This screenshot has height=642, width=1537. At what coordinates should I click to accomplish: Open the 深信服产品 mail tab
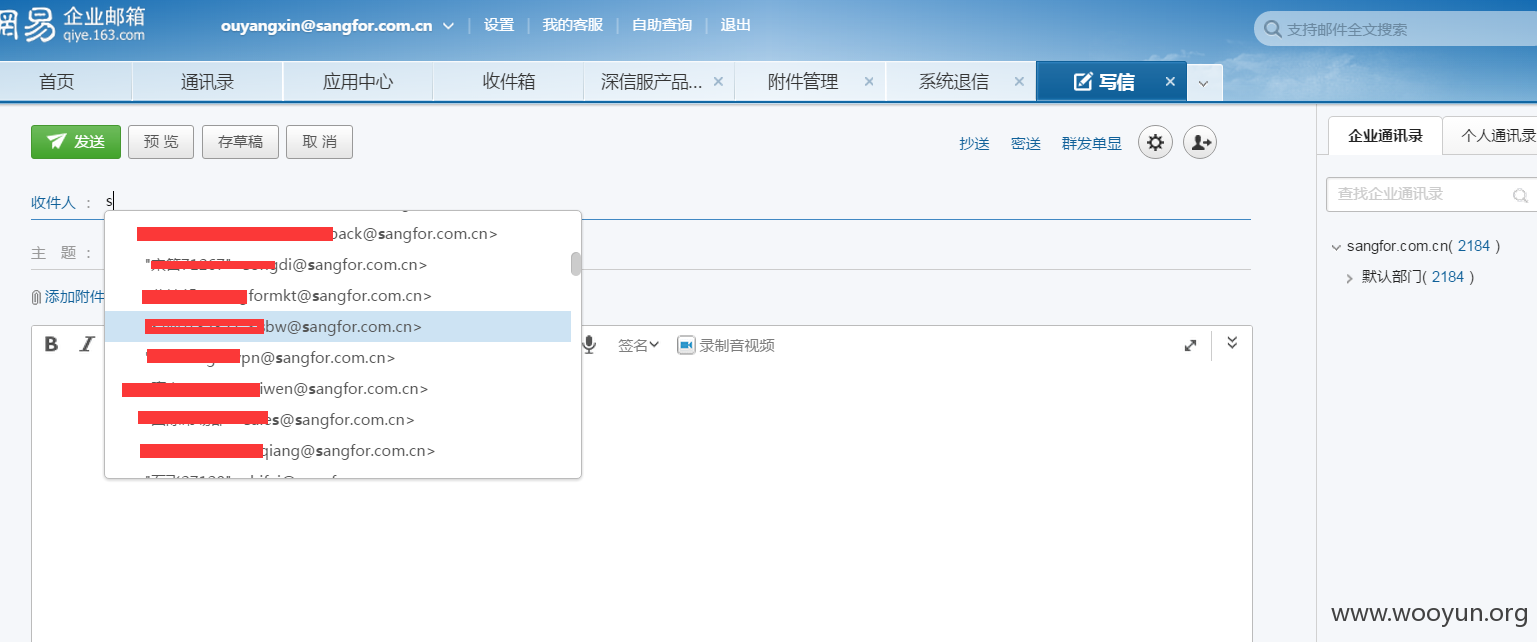(x=651, y=82)
